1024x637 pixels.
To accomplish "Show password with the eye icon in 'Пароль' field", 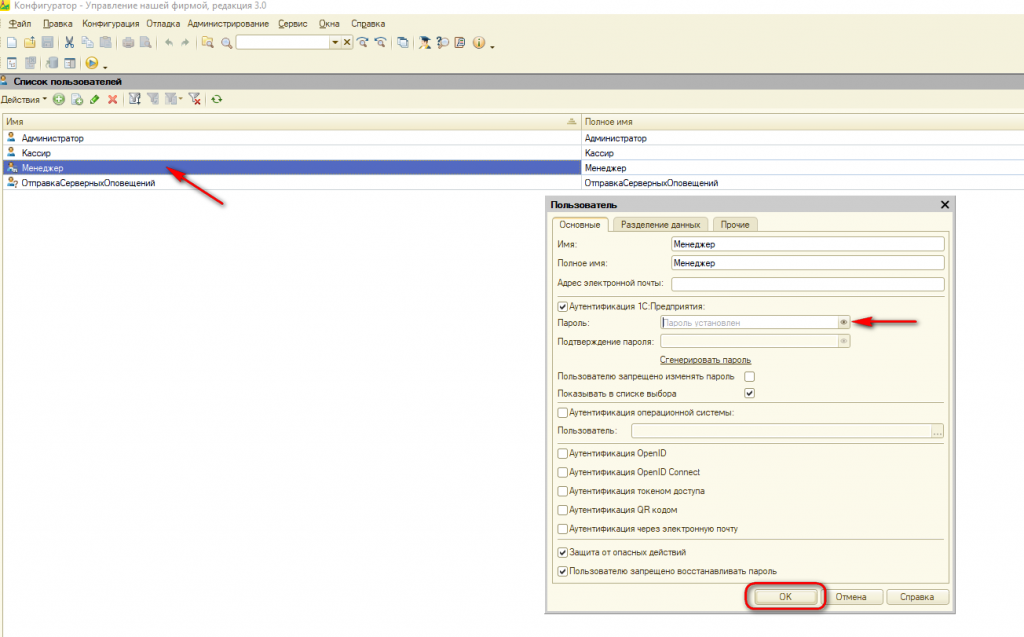I will coord(844,323).
